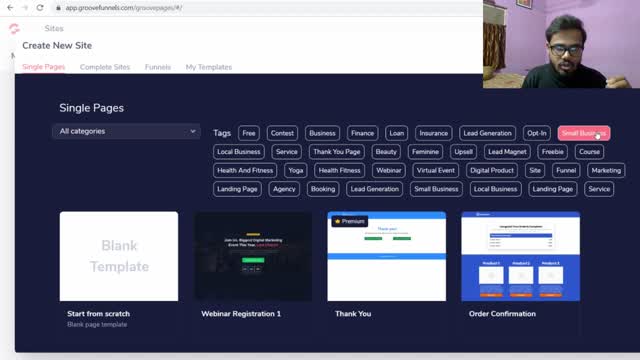
Task: Filter by the Contest tag
Action: click(282, 133)
